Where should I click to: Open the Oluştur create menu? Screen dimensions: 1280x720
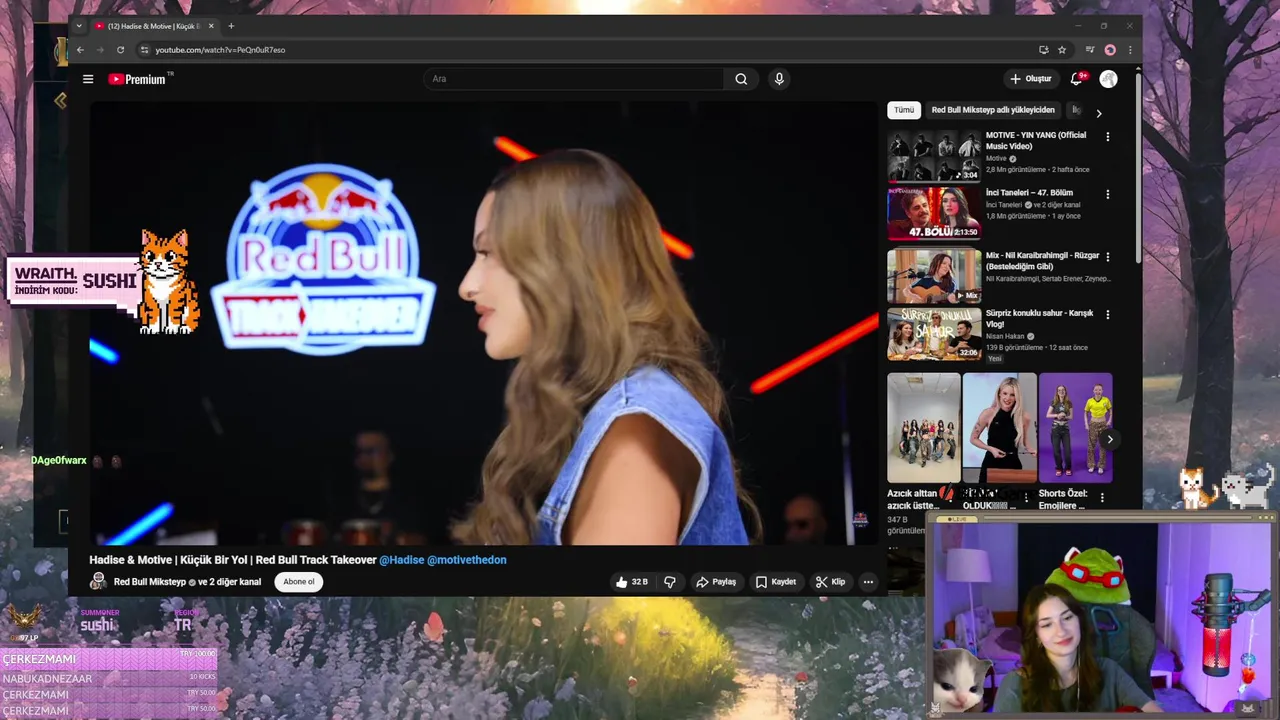coord(1031,79)
